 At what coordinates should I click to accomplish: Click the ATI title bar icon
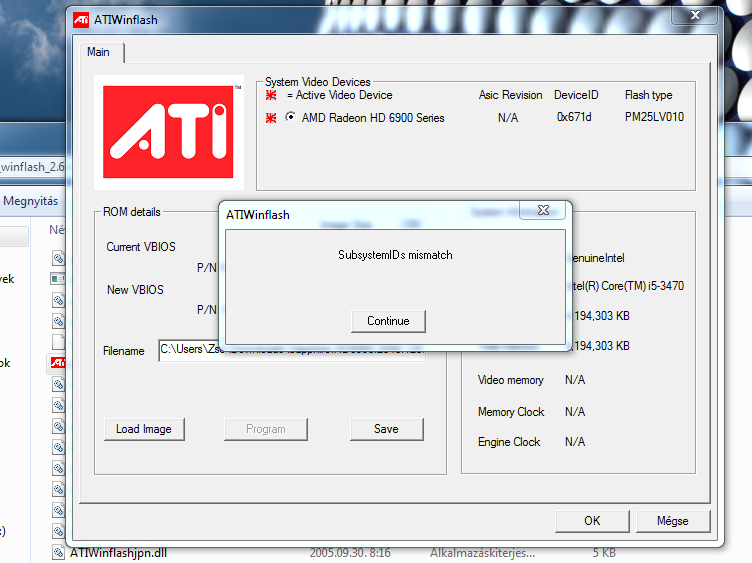pos(81,20)
